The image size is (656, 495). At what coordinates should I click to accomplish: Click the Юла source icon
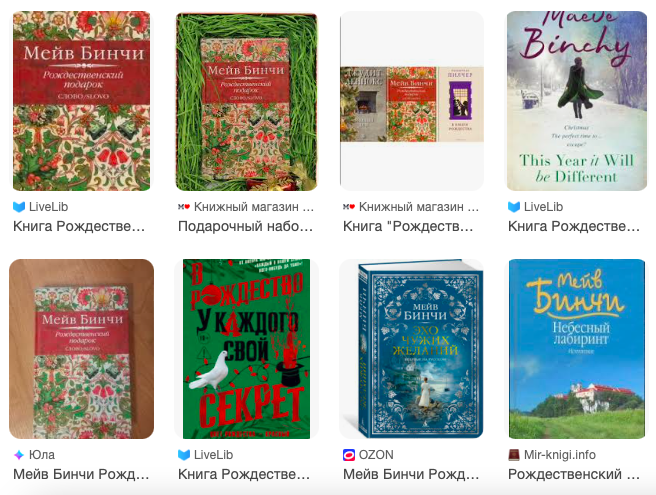19,455
